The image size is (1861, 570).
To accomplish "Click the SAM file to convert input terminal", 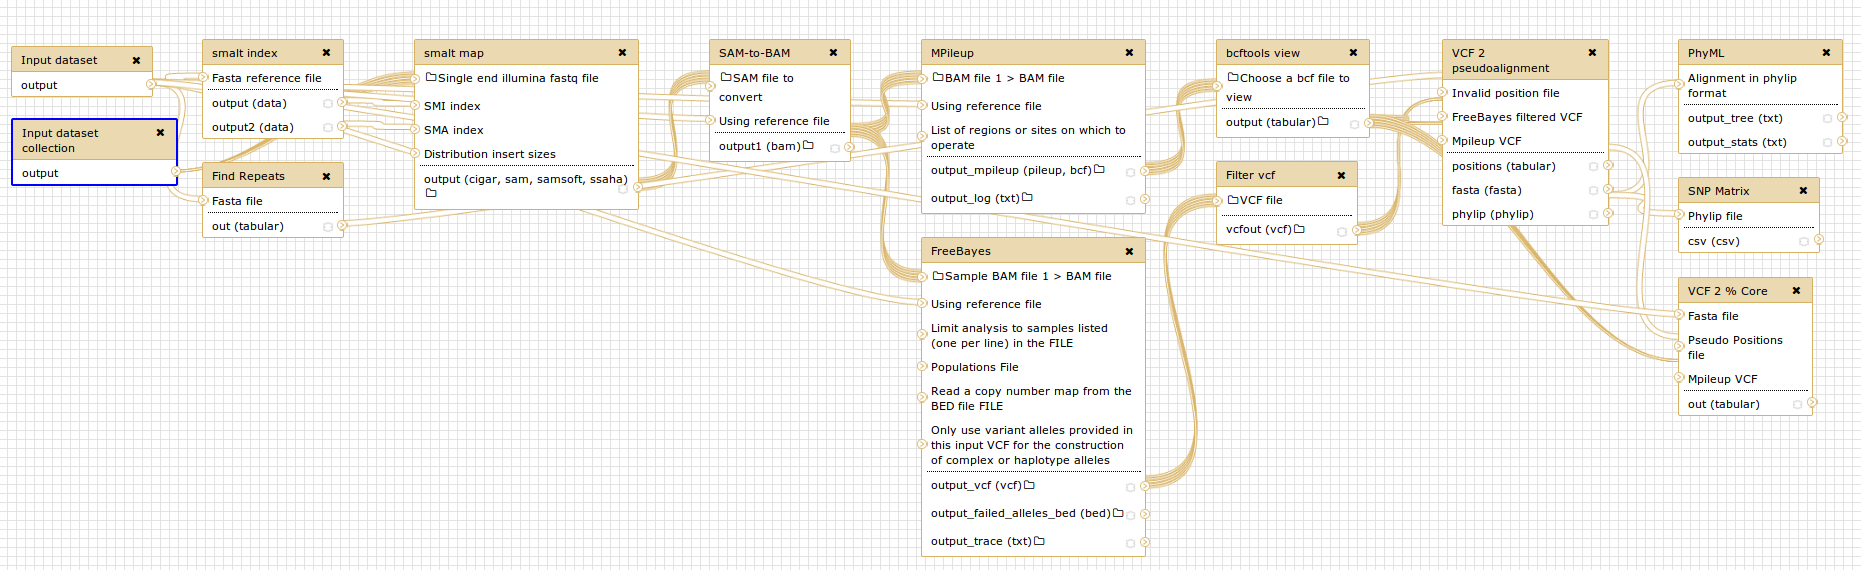I will pyautogui.click(x=710, y=86).
